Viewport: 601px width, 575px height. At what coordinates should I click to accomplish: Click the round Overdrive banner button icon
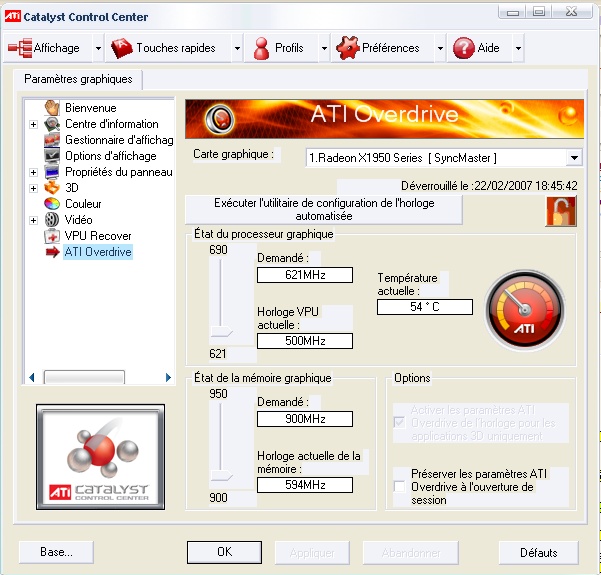tap(220, 119)
